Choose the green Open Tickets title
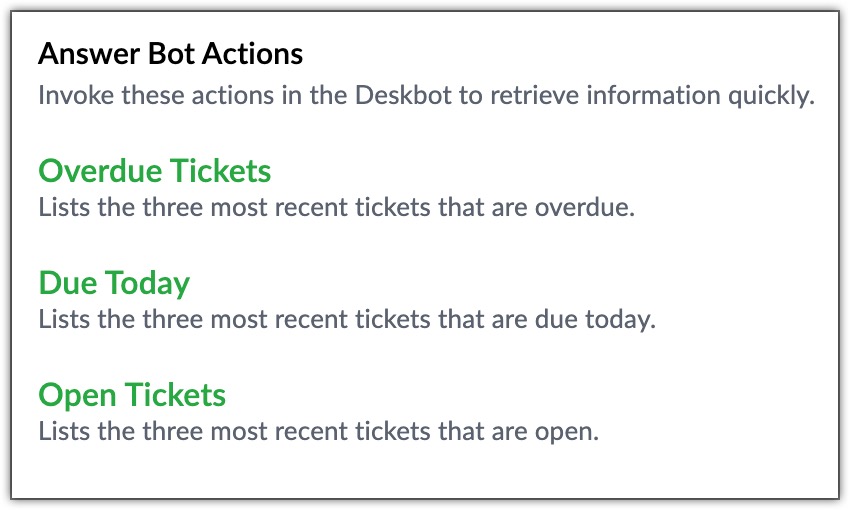 tap(132, 395)
